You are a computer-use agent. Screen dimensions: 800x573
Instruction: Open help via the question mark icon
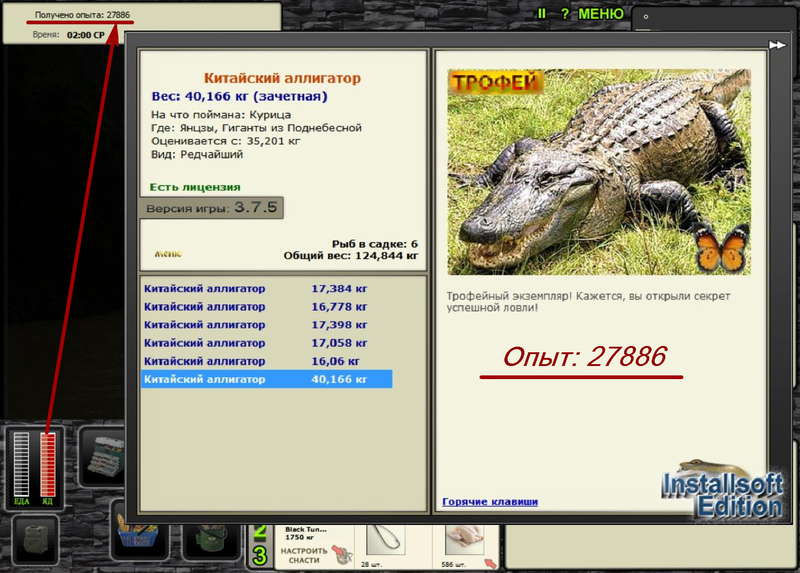click(x=565, y=14)
